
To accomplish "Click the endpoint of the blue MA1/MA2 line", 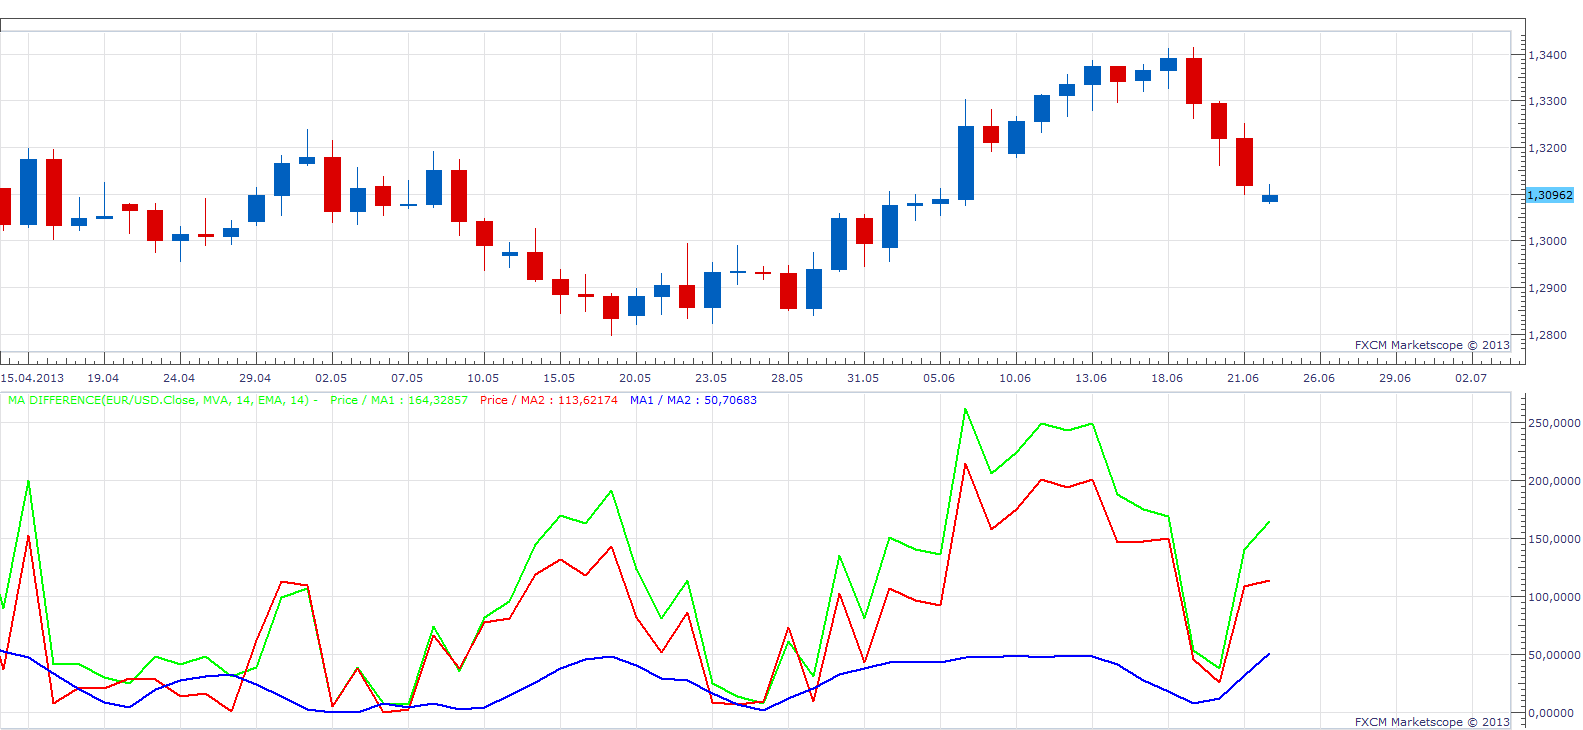I will point(1269,654).
